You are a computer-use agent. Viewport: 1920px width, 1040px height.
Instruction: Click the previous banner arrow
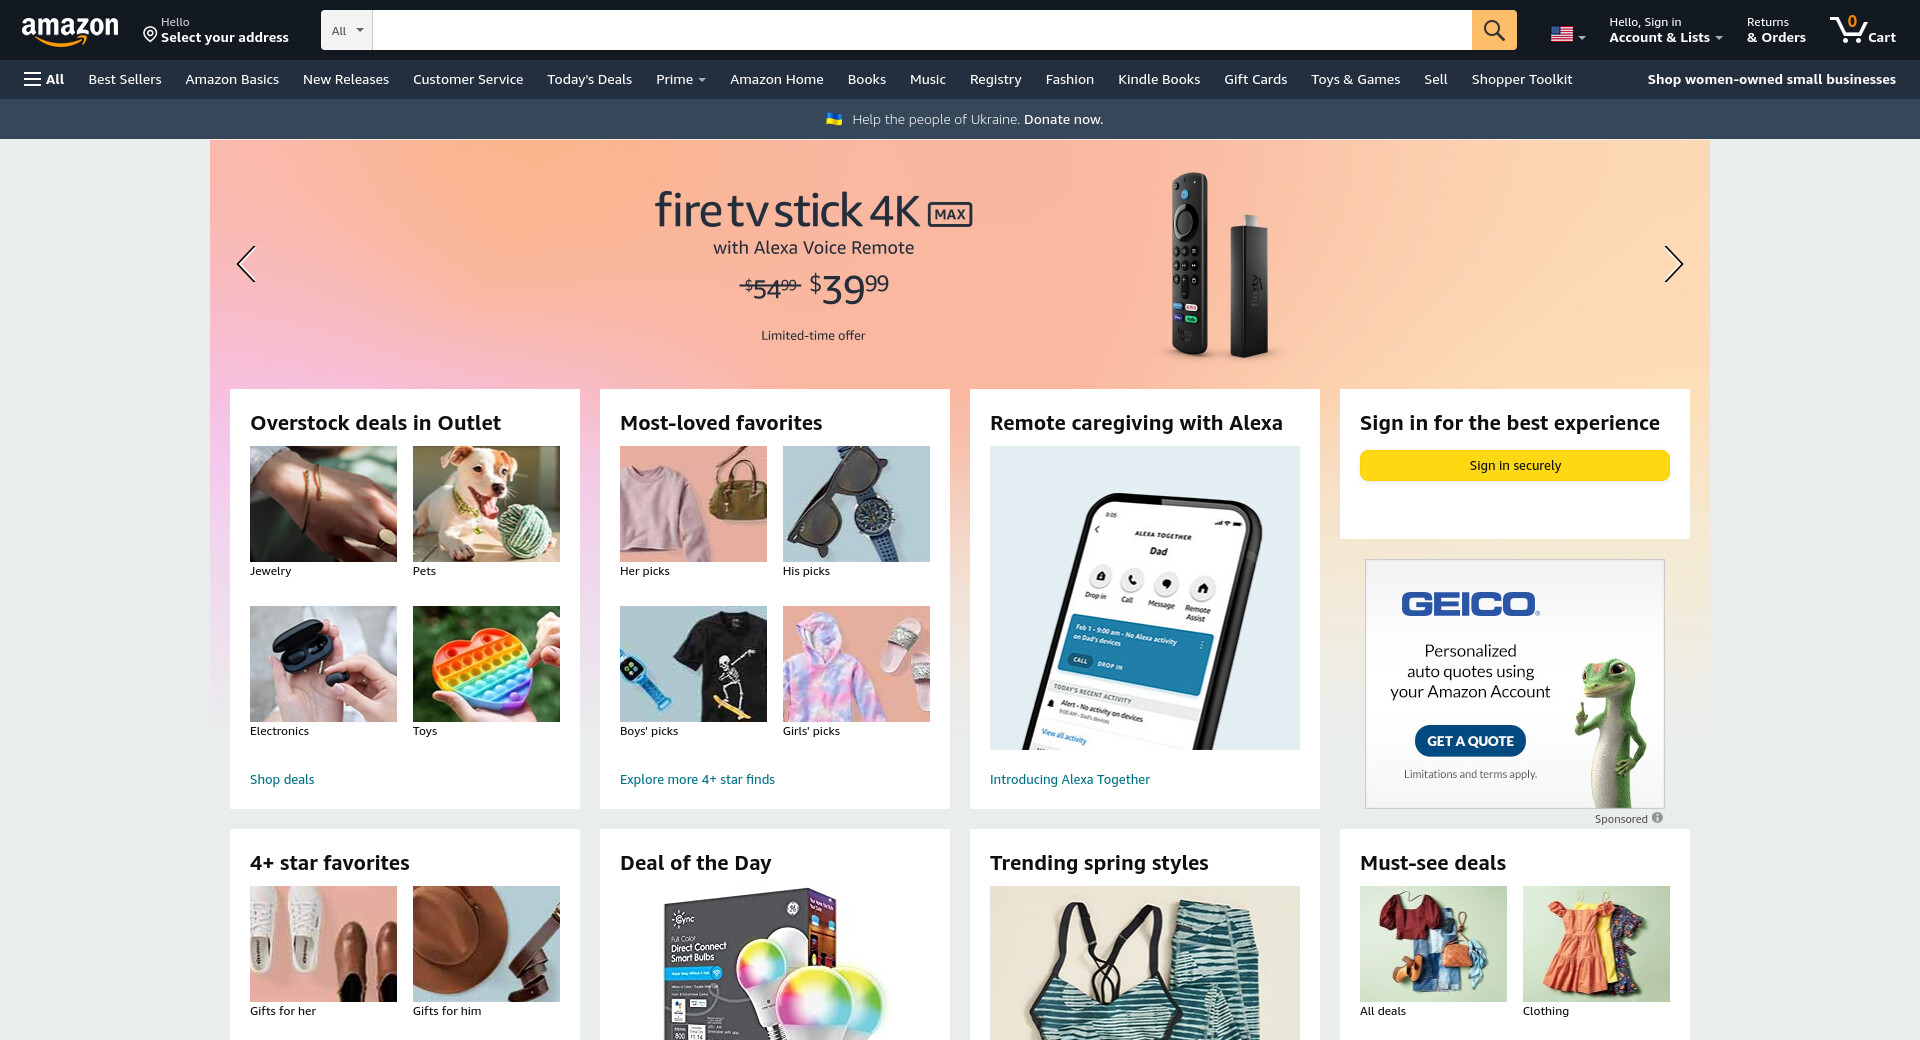click(246, 264)
